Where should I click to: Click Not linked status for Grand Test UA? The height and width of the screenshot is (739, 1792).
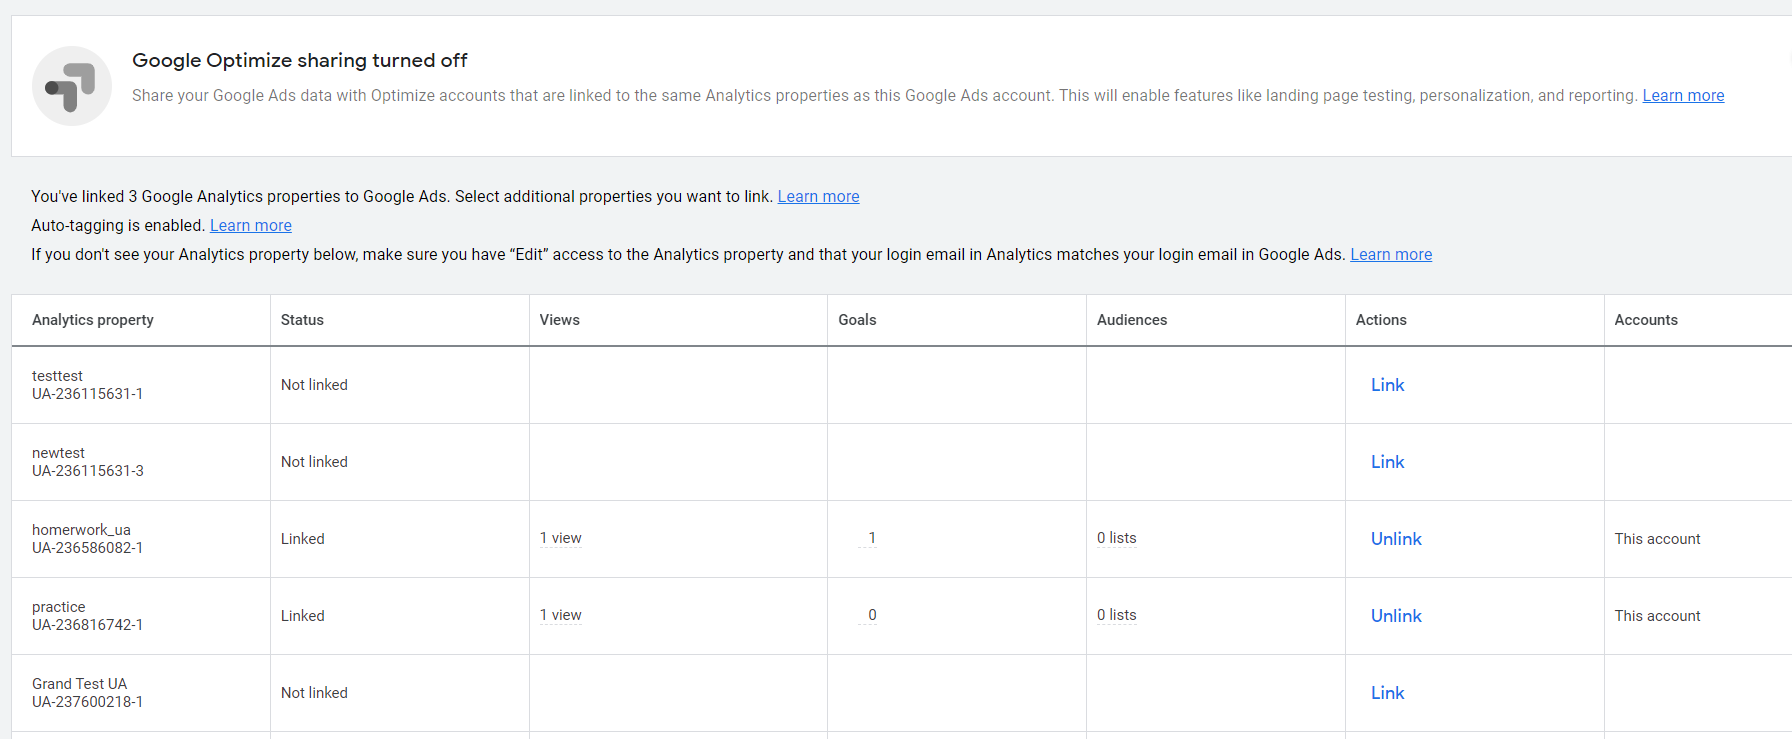(x=314, y=693)
